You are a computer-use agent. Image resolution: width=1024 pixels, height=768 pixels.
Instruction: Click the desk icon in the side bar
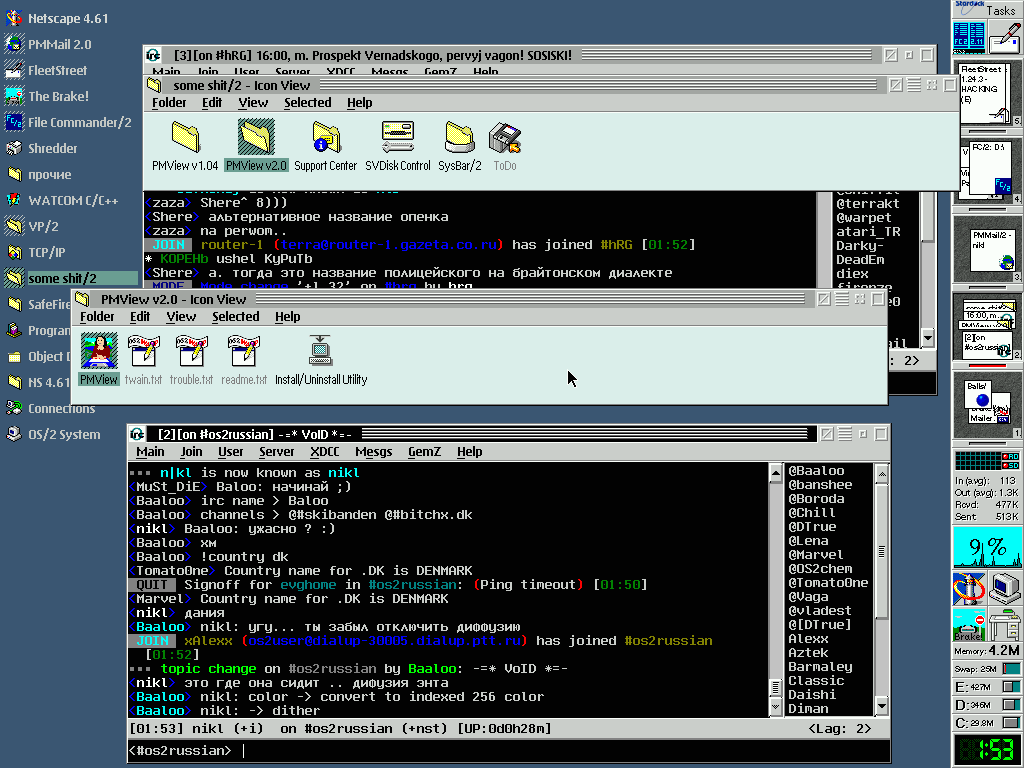point(1004,625)
